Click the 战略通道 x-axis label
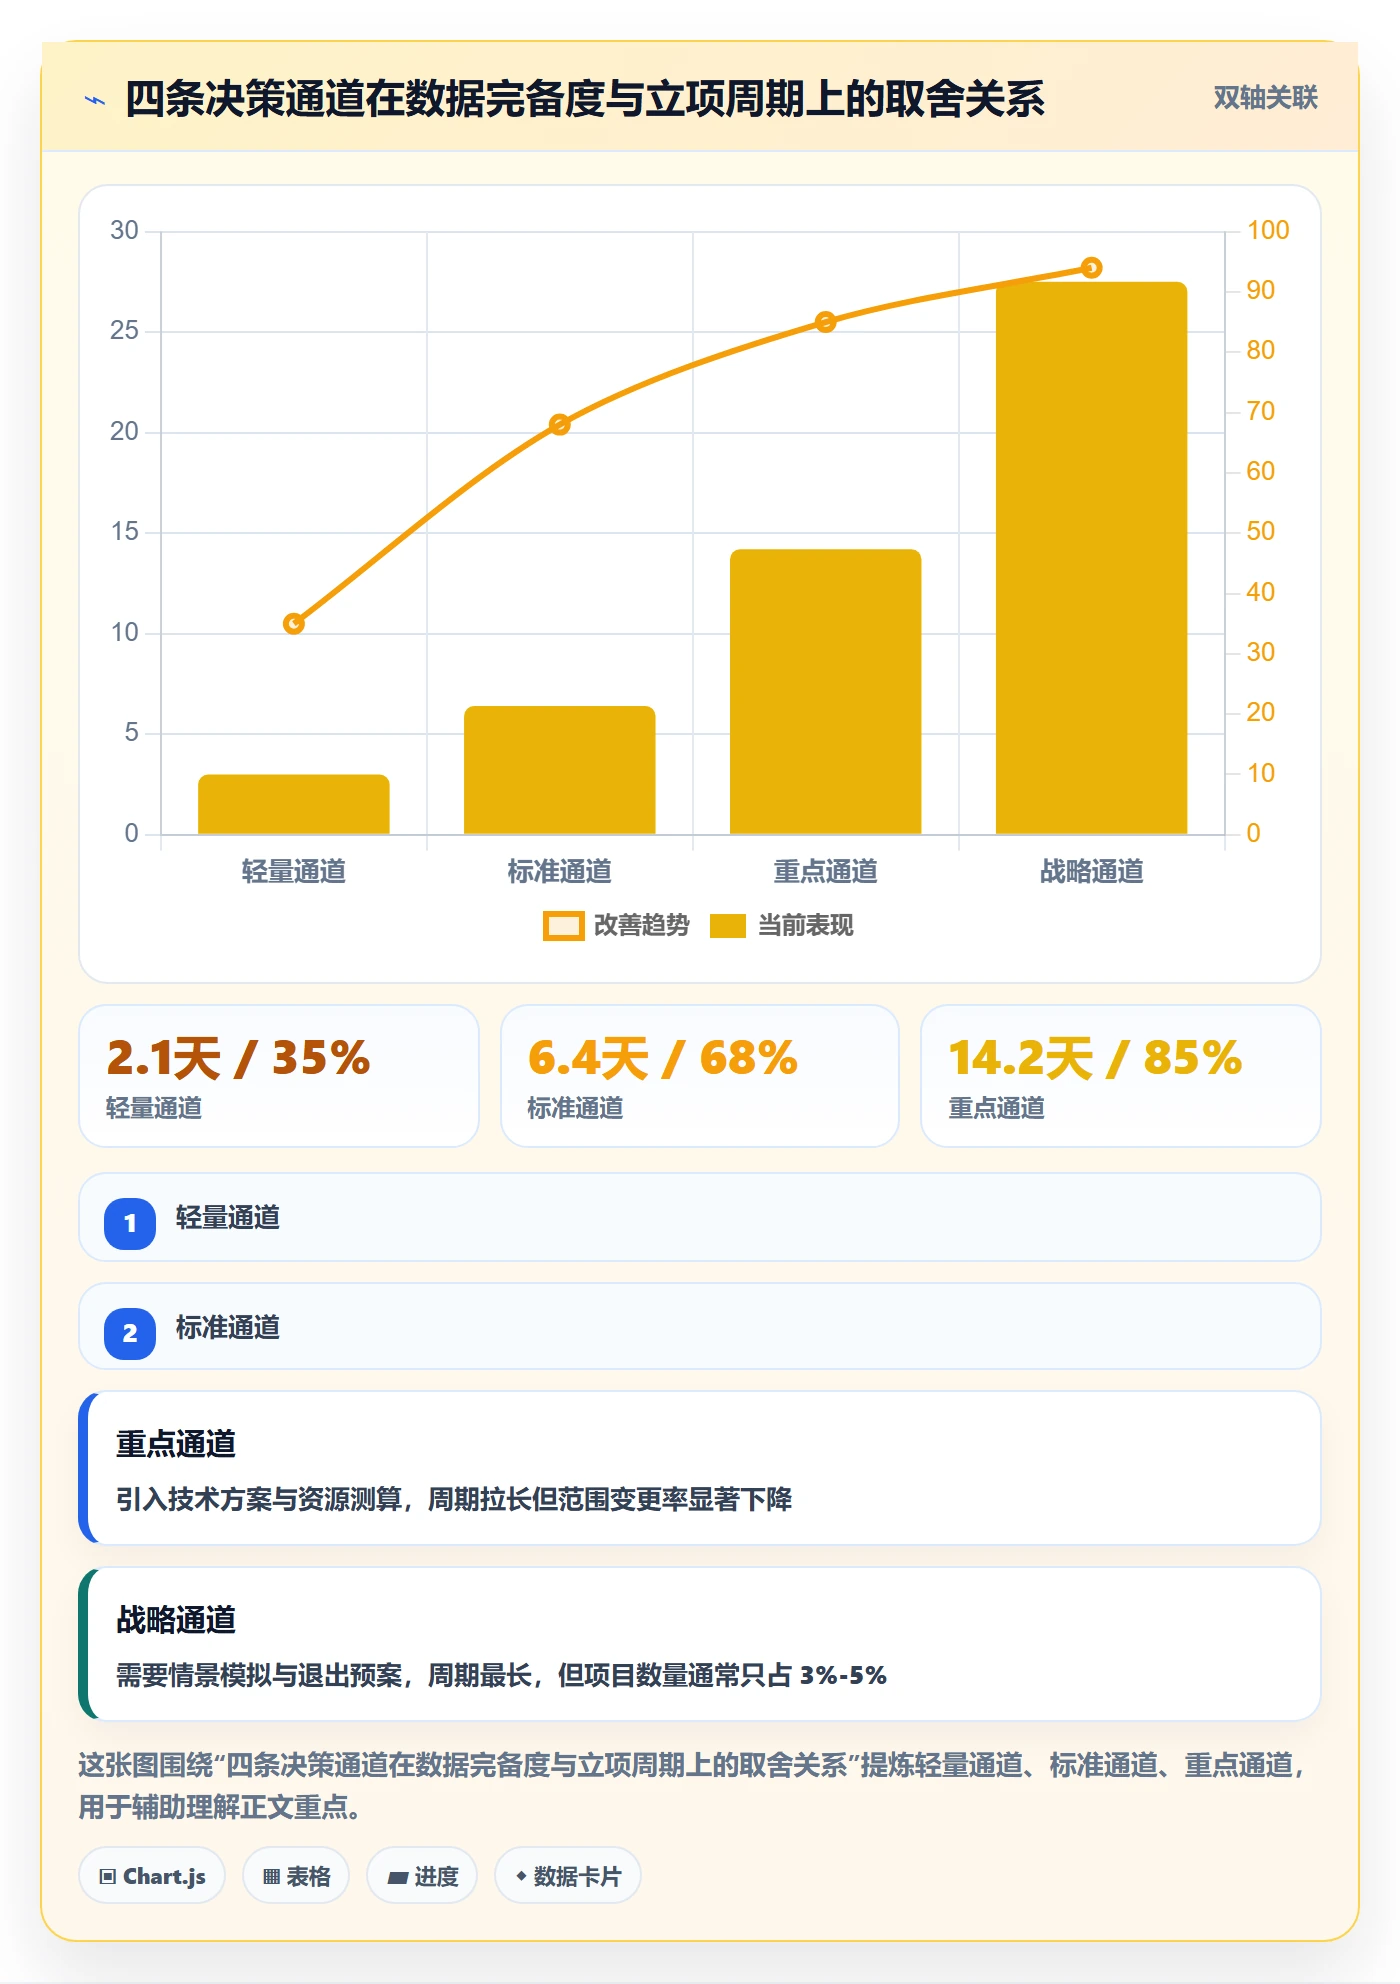The width and height of the screenshot is (1400, 1984). [x=1092, y=872]
